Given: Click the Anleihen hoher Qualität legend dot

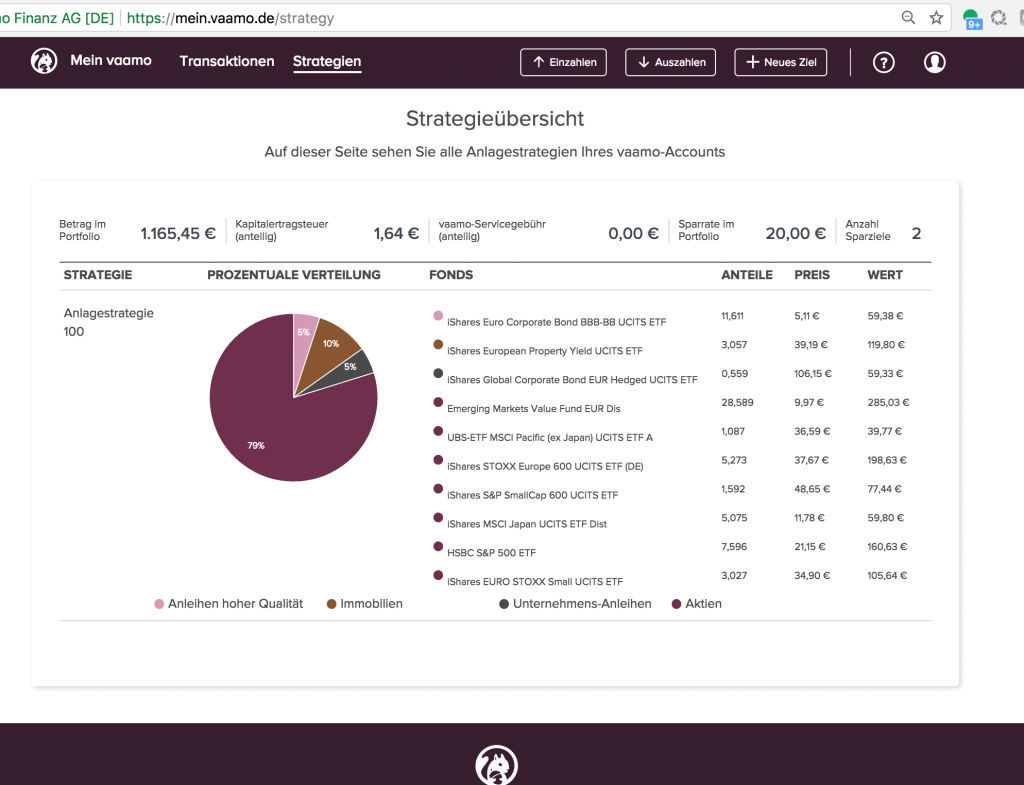Looking at the screenshot, I should [159, 604].
